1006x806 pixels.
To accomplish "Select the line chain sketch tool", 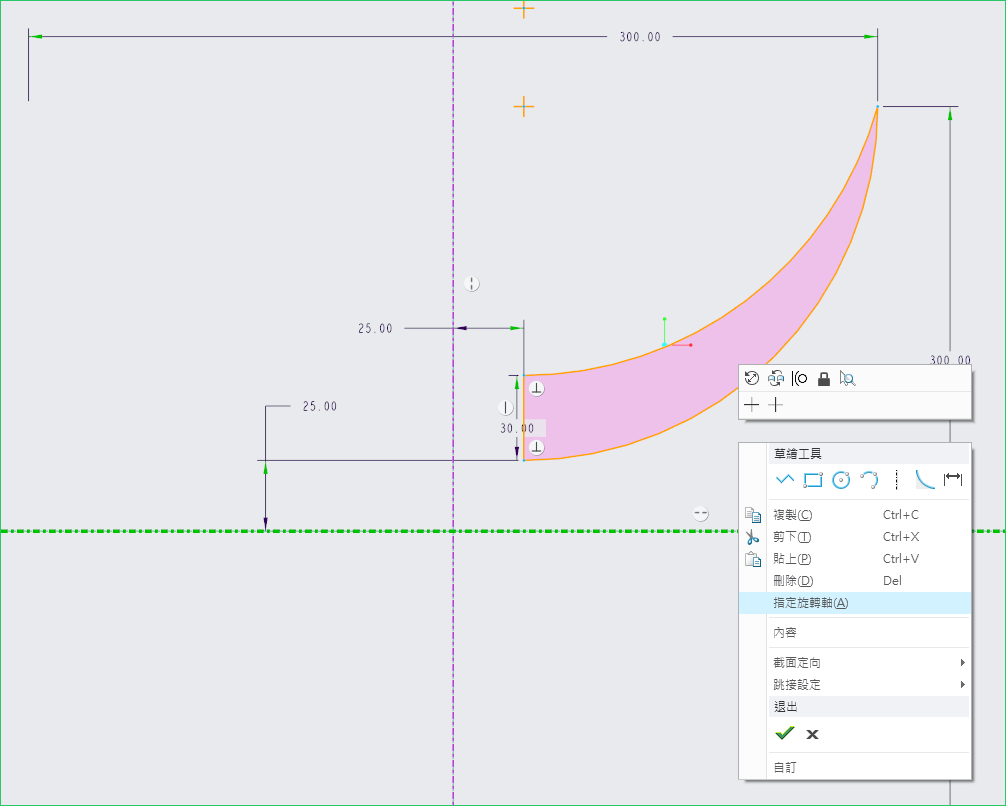I will [x=785, y=480].
